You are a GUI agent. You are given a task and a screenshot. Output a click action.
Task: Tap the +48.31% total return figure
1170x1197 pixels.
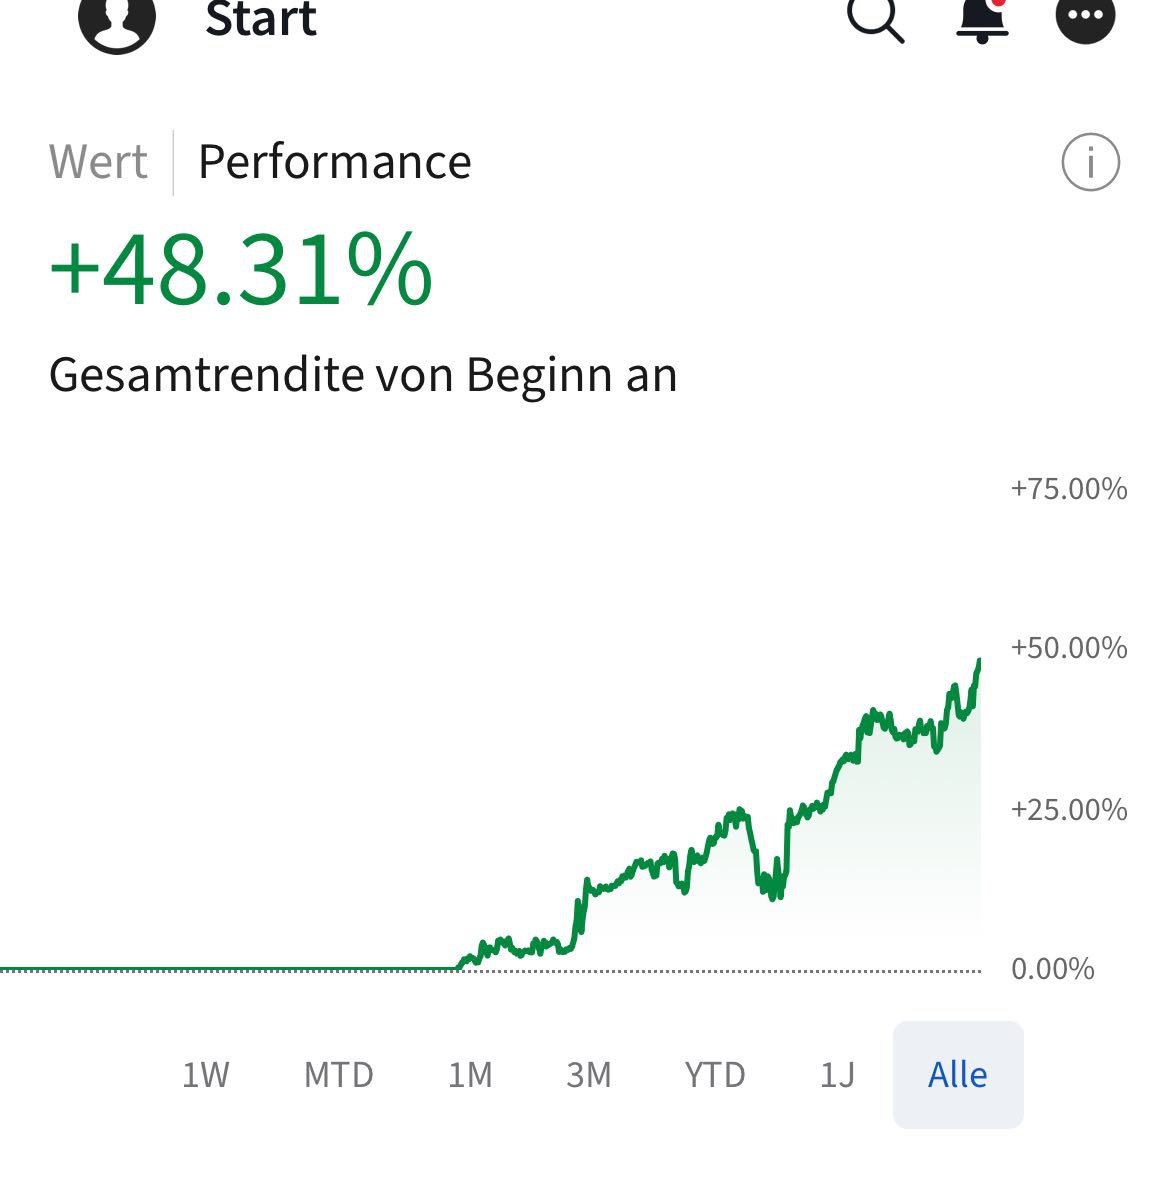tap(241, 270)
